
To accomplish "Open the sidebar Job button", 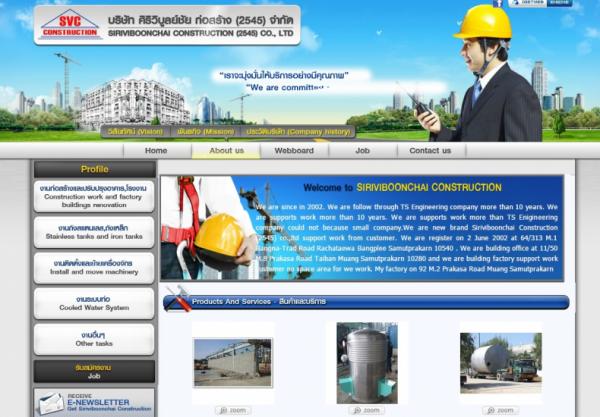I will point(94,371).
